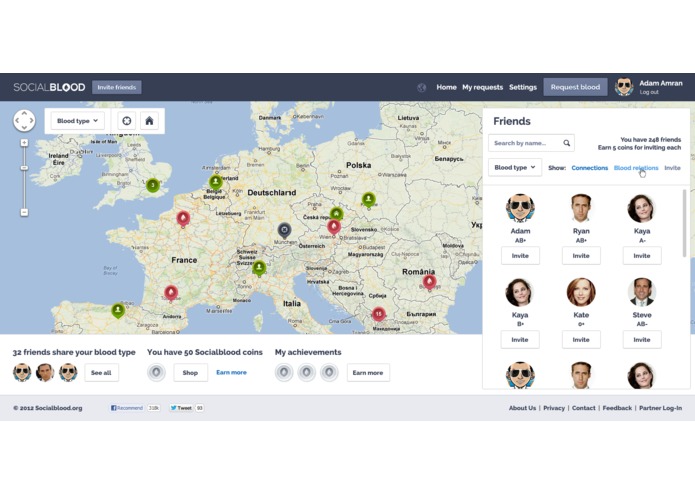The image size is (695, 494).
Task: Show Connections in the Friends panel
Action: coord(590,168)
